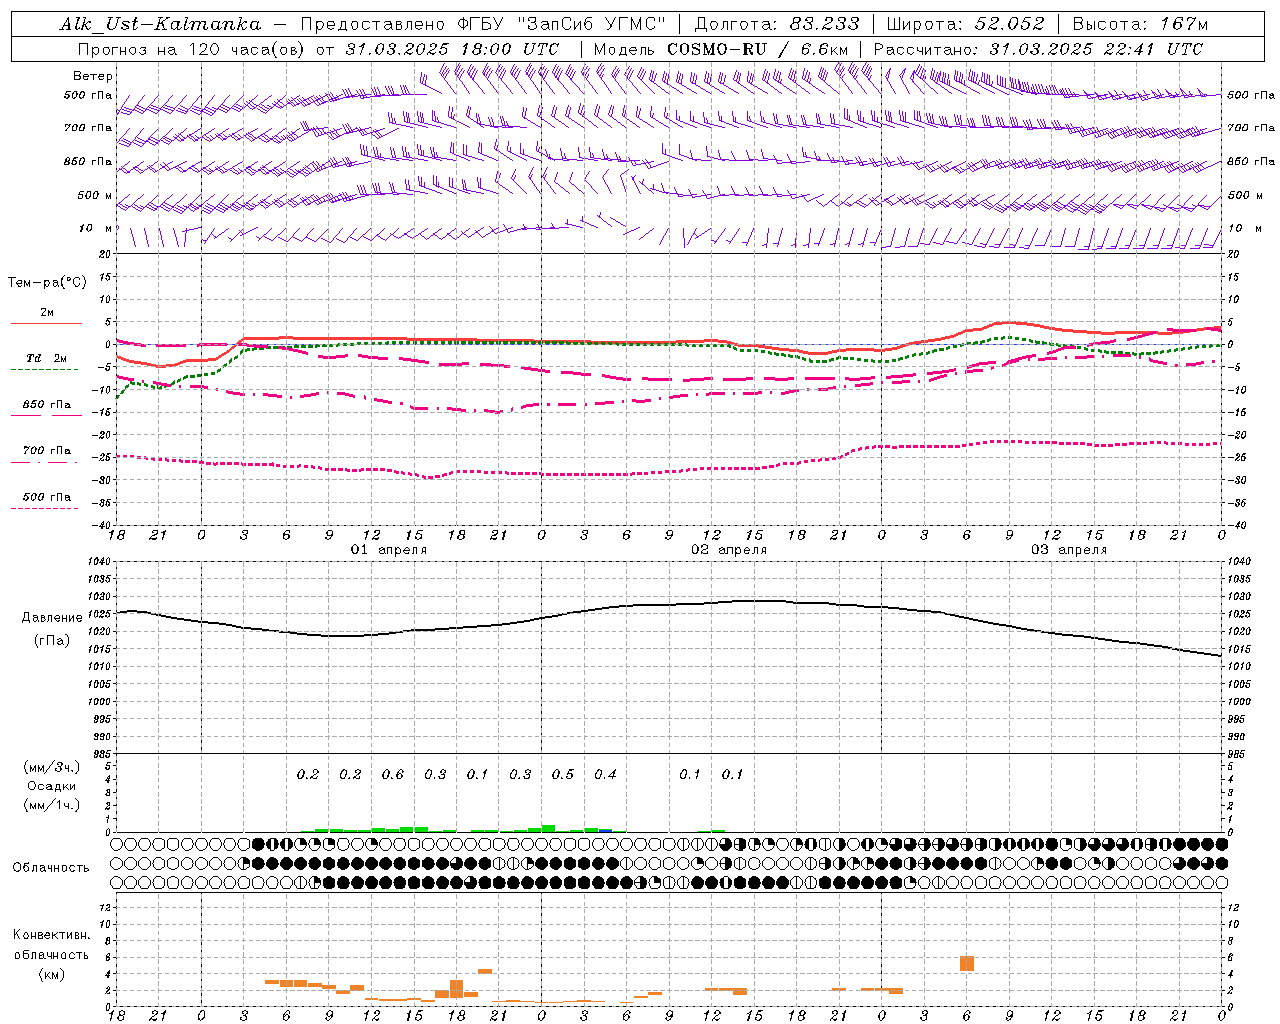The height and width of the screenshot is (1024, 1280).
Task: Click the 0.6 precipitation amount value
Action: [393, 774]
